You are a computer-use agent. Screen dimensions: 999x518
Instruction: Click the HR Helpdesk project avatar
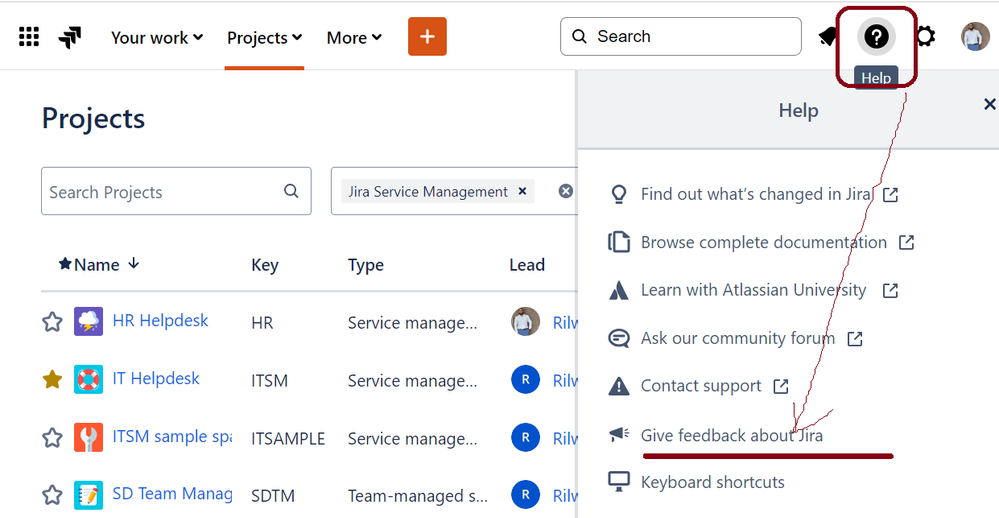click(x=88, y=322)
